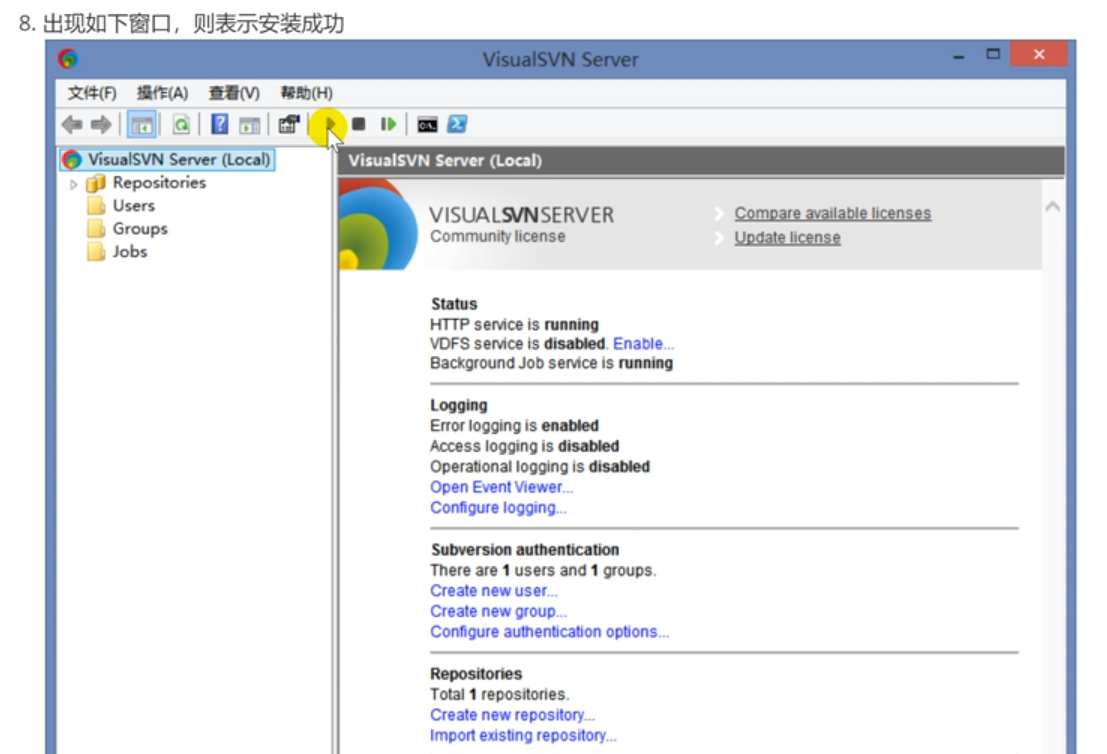Screen dimensions: 1107x754
Task: Click the 'Operational logging is disabled' text
Action: [539, 467]
